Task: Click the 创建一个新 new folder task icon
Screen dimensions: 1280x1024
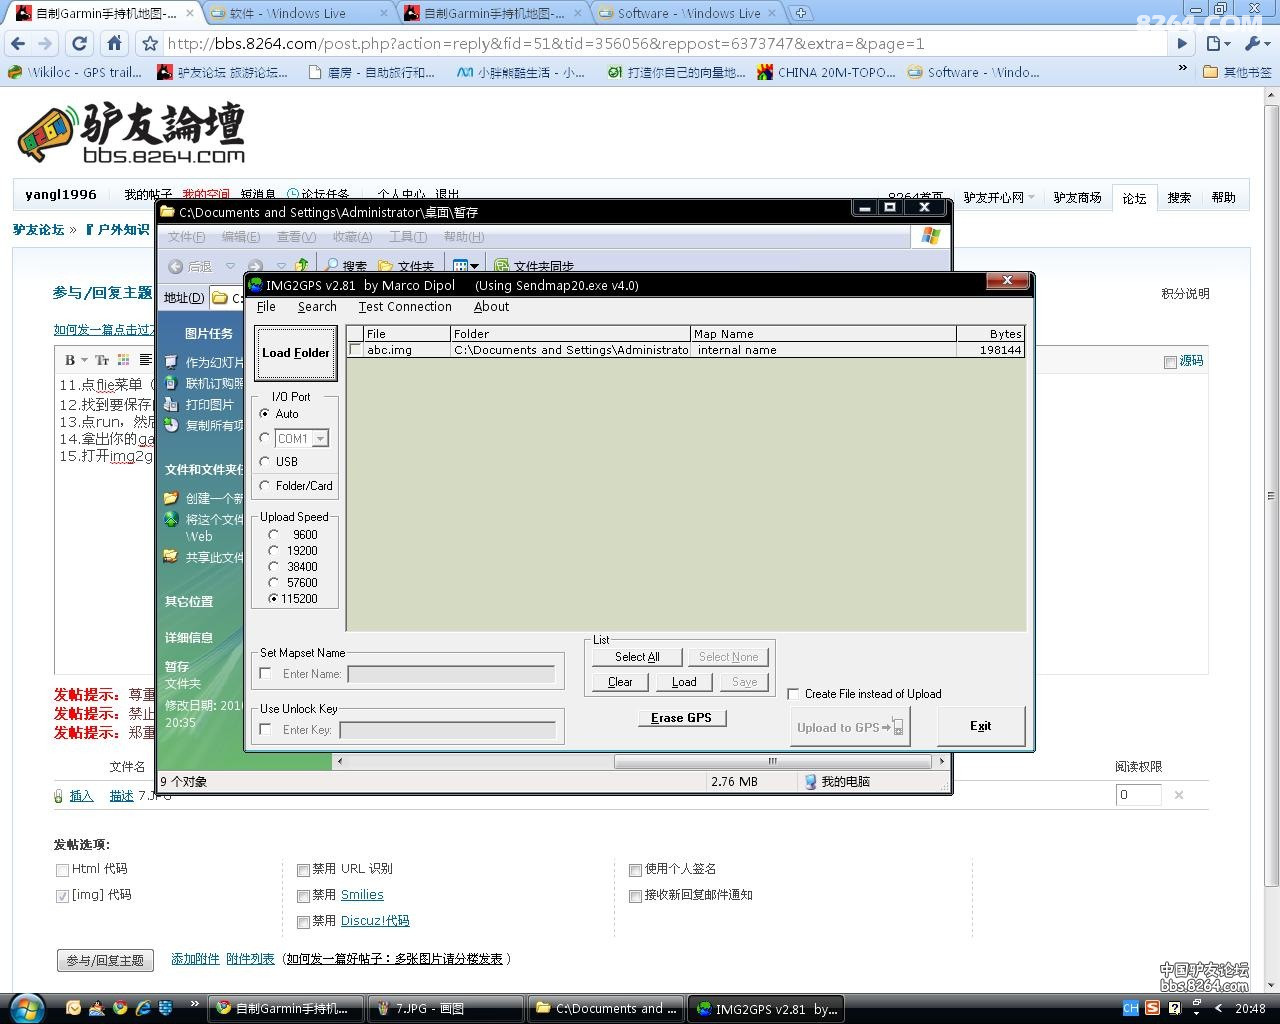Action: [x=171, y=498]
